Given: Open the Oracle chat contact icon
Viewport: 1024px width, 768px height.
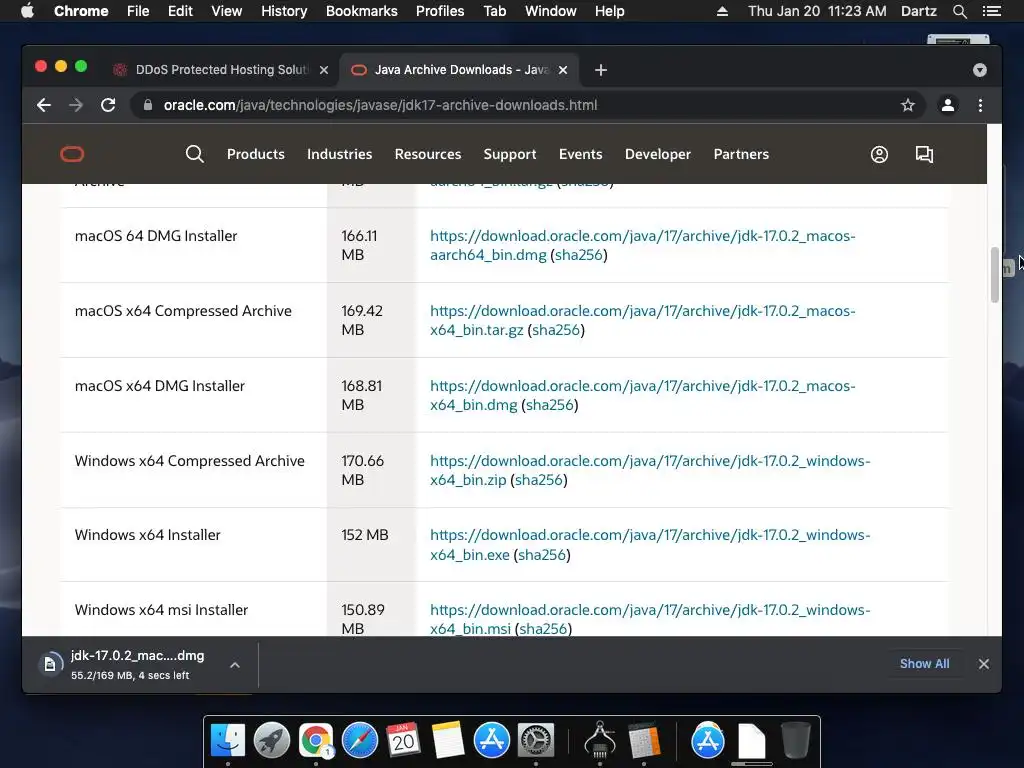Looking at the screenshot, I should (924, 154).
